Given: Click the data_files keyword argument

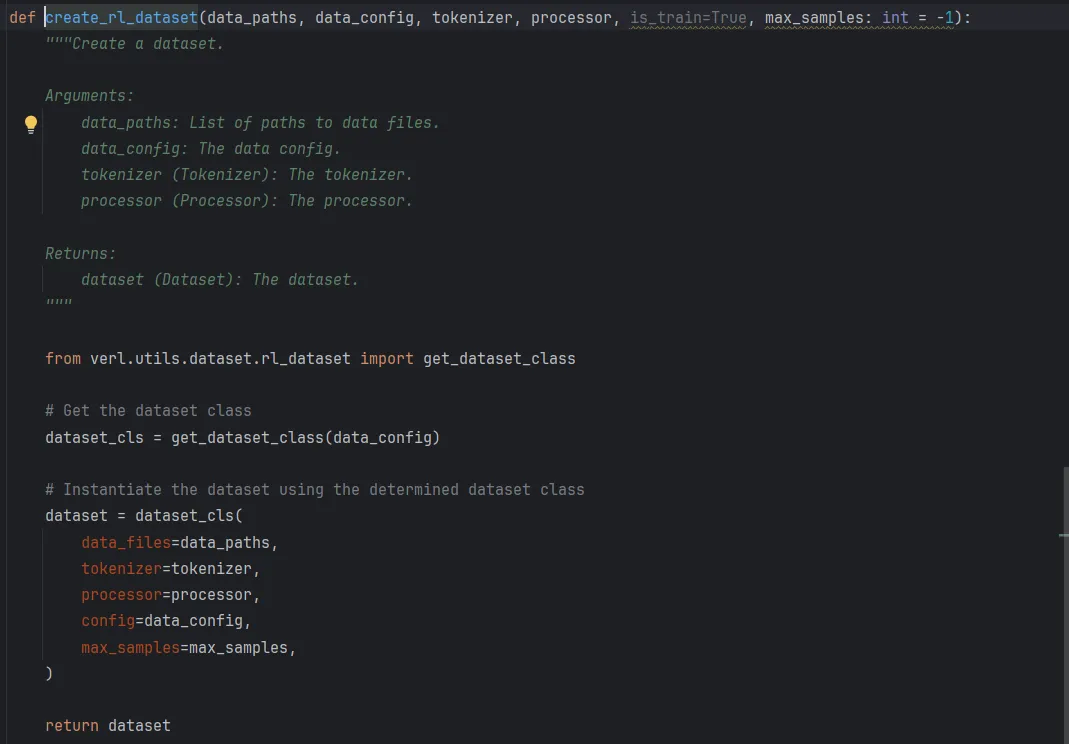Looking at the screenshot, I should pos(125,543).
